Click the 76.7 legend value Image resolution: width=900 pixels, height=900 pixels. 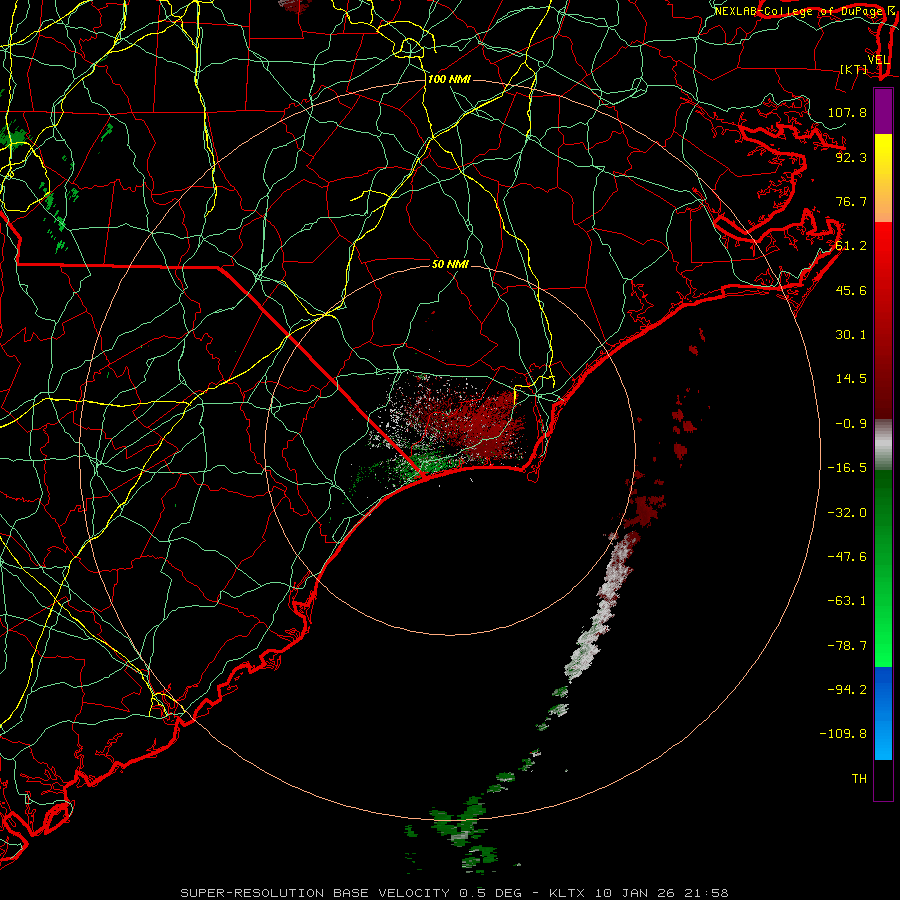[x=851, y=201]
